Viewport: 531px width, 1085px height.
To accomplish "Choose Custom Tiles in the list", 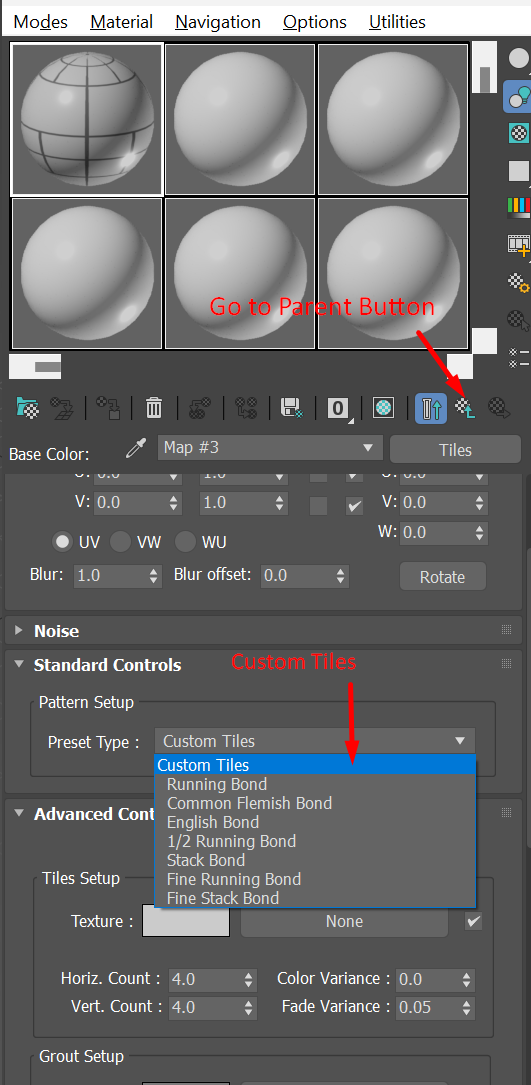I will pos(315,765).
